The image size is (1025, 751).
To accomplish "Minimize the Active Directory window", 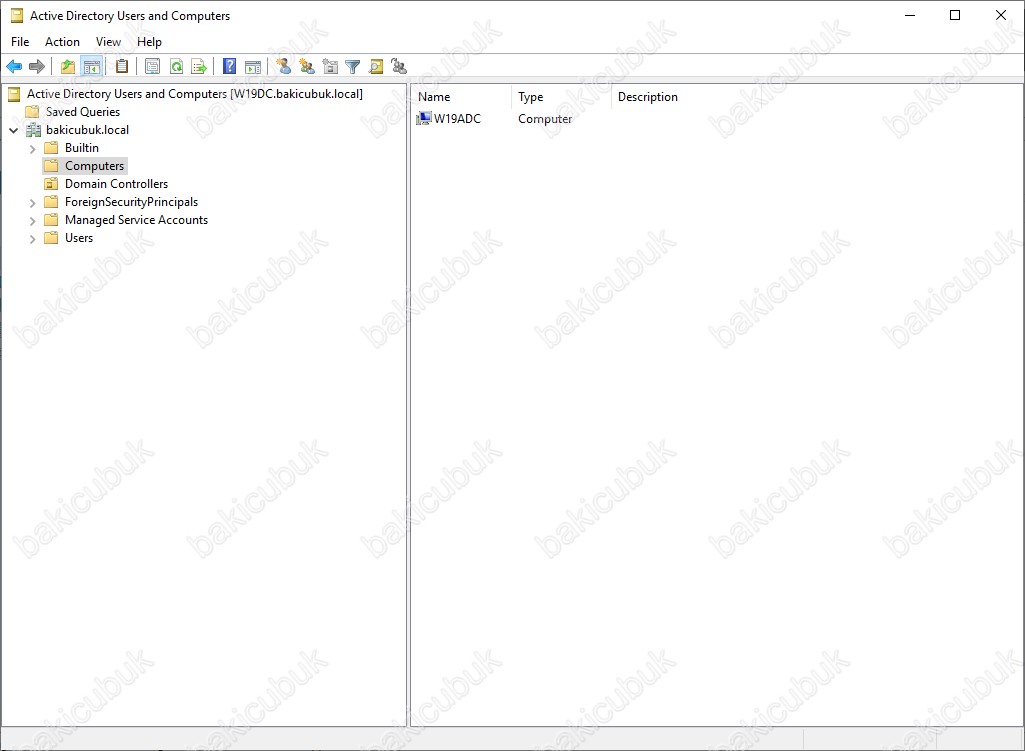I will [909, 15].
